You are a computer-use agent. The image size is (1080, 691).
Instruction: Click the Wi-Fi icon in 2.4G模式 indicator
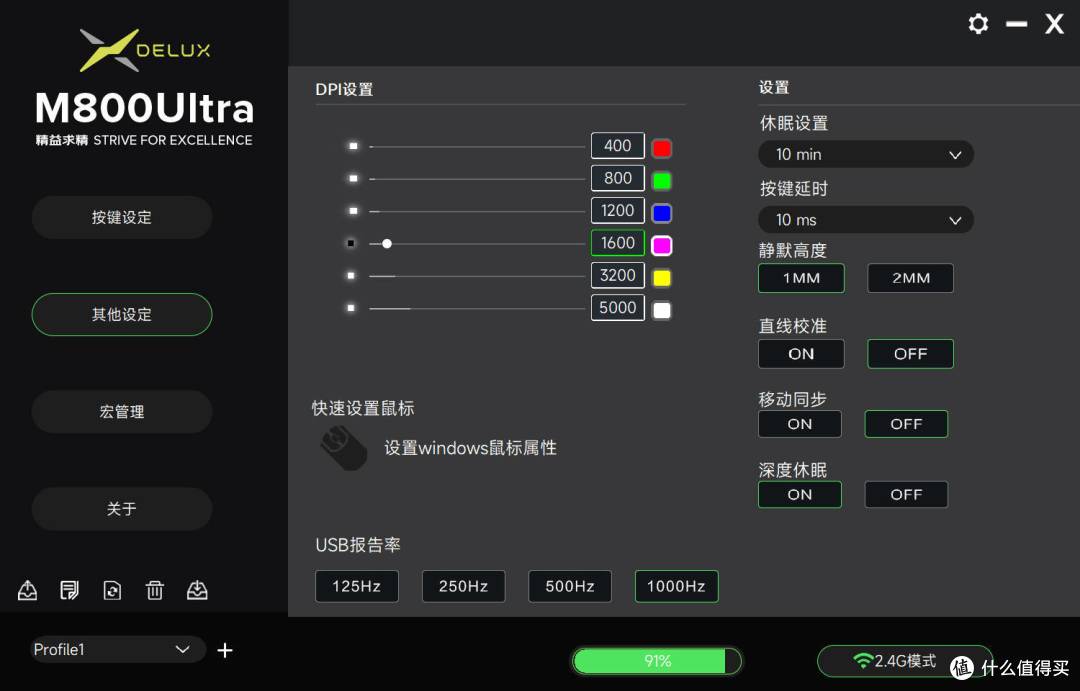click(862, 661)
